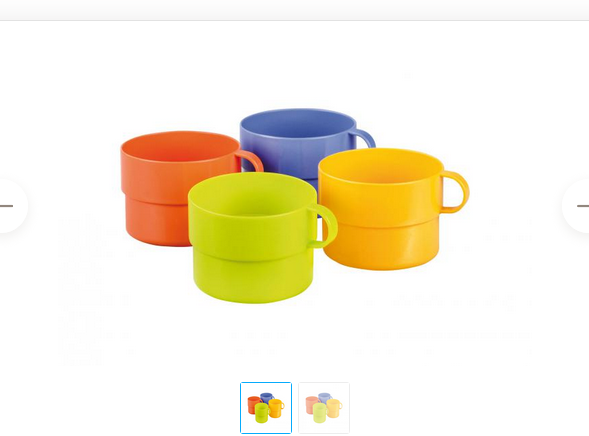Click the pale yellow cup in the second thumbnail
Image resolution: width=589 pixels, height=436 pixels.
pyautogui.click(x=334, y=409)
